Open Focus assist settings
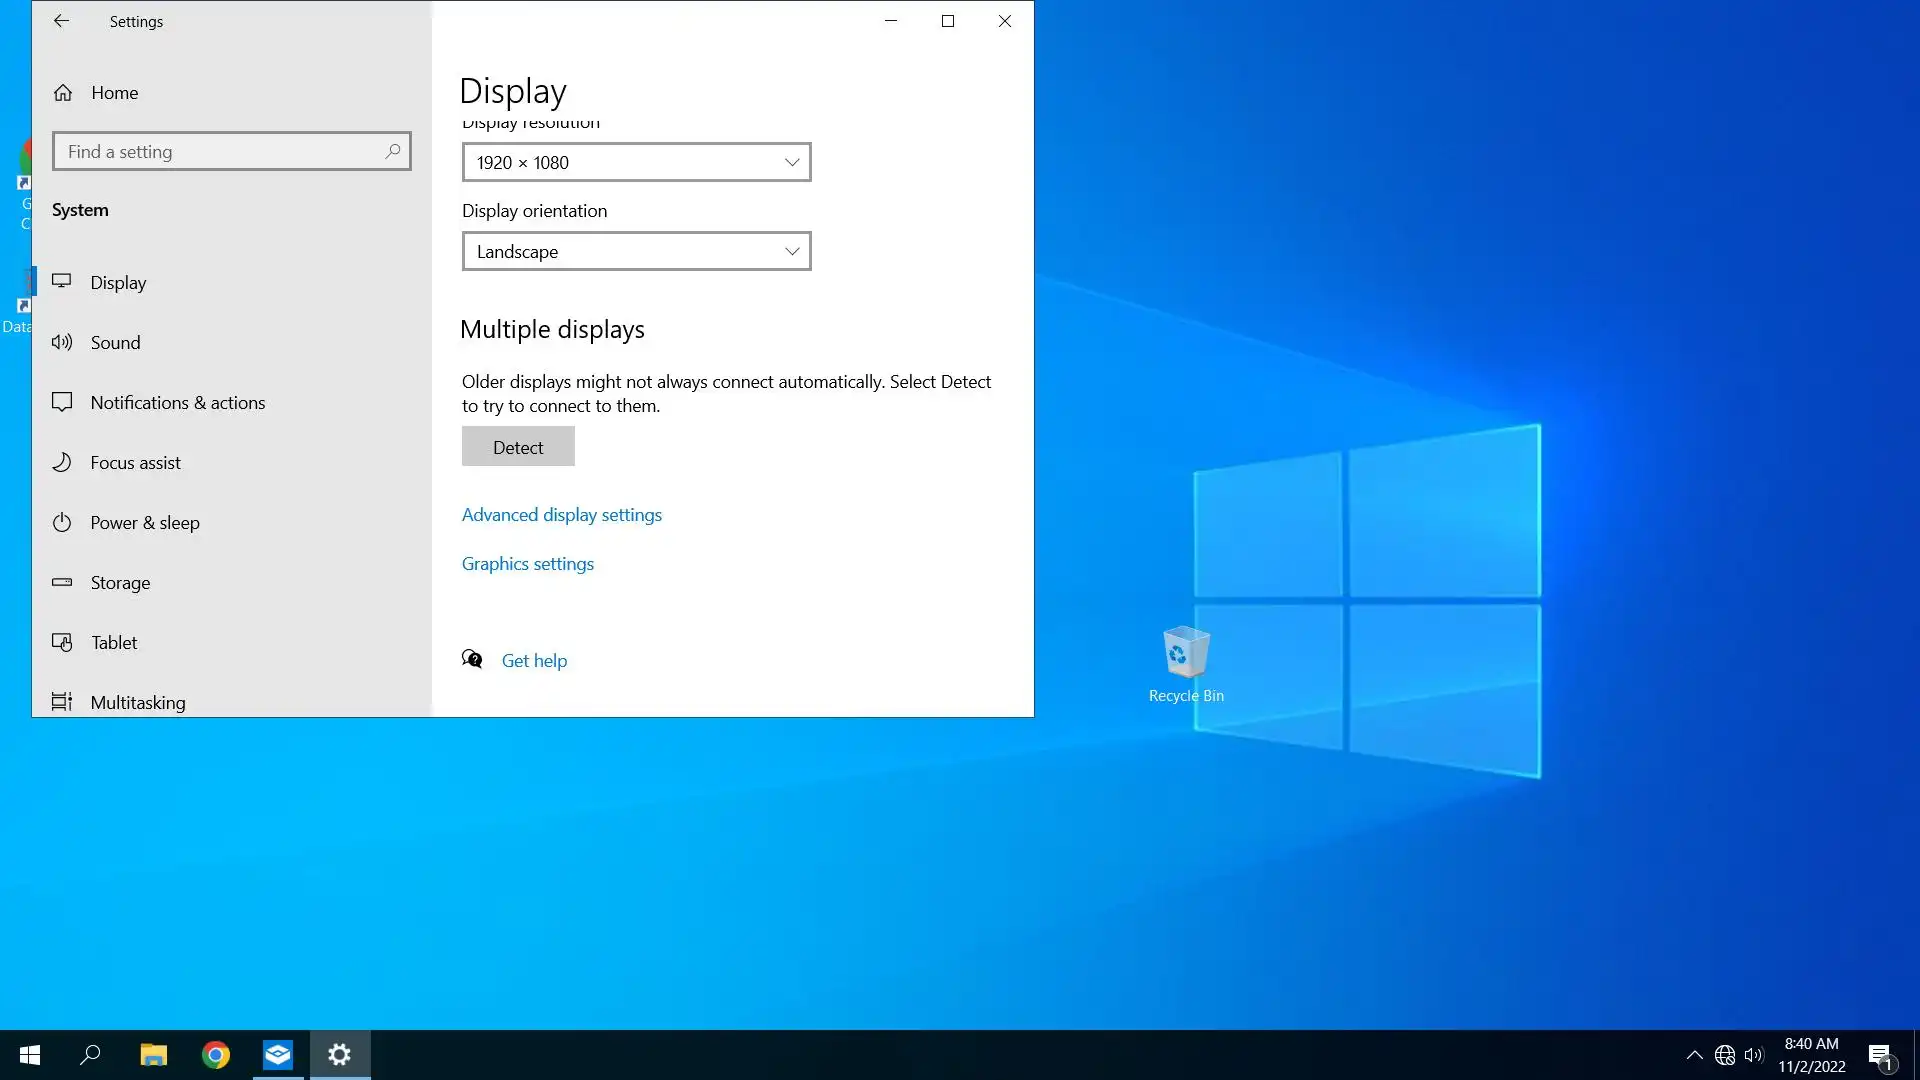Viewport: 1920px width, 1080px height. pyautogui.click(x=135, y=463)
